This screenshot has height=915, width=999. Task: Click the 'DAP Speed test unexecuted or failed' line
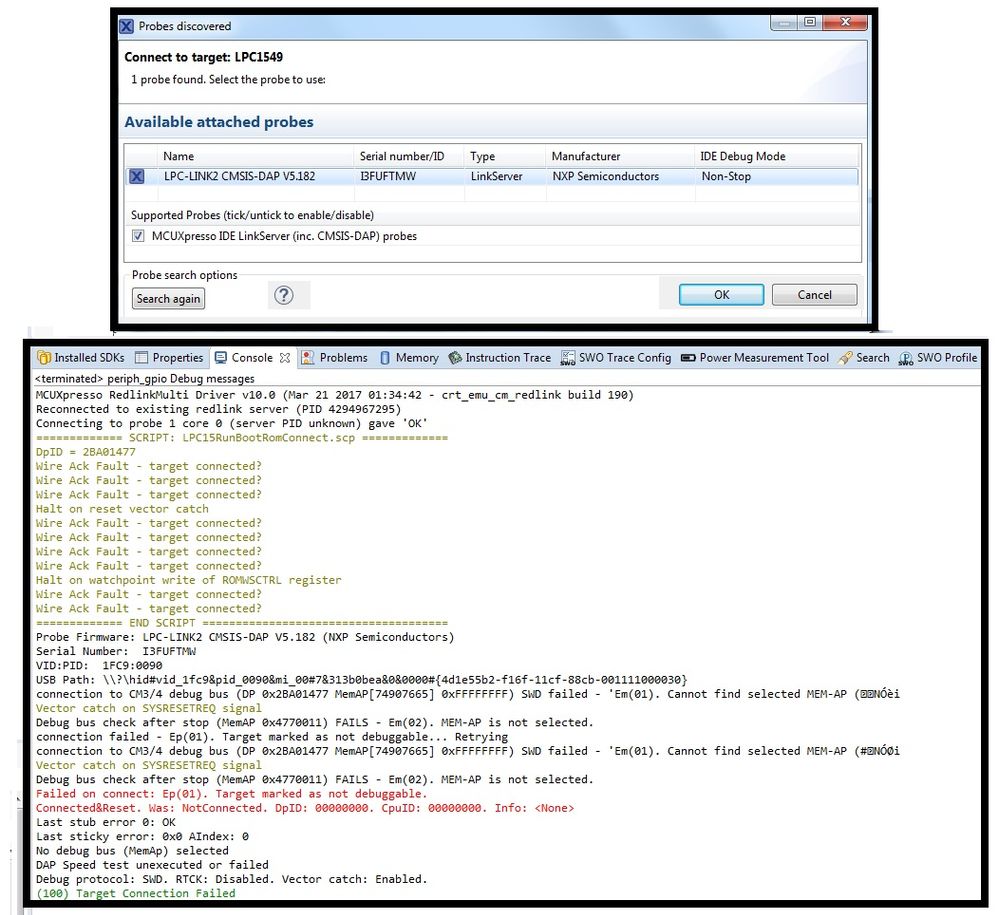coord(152,865)
